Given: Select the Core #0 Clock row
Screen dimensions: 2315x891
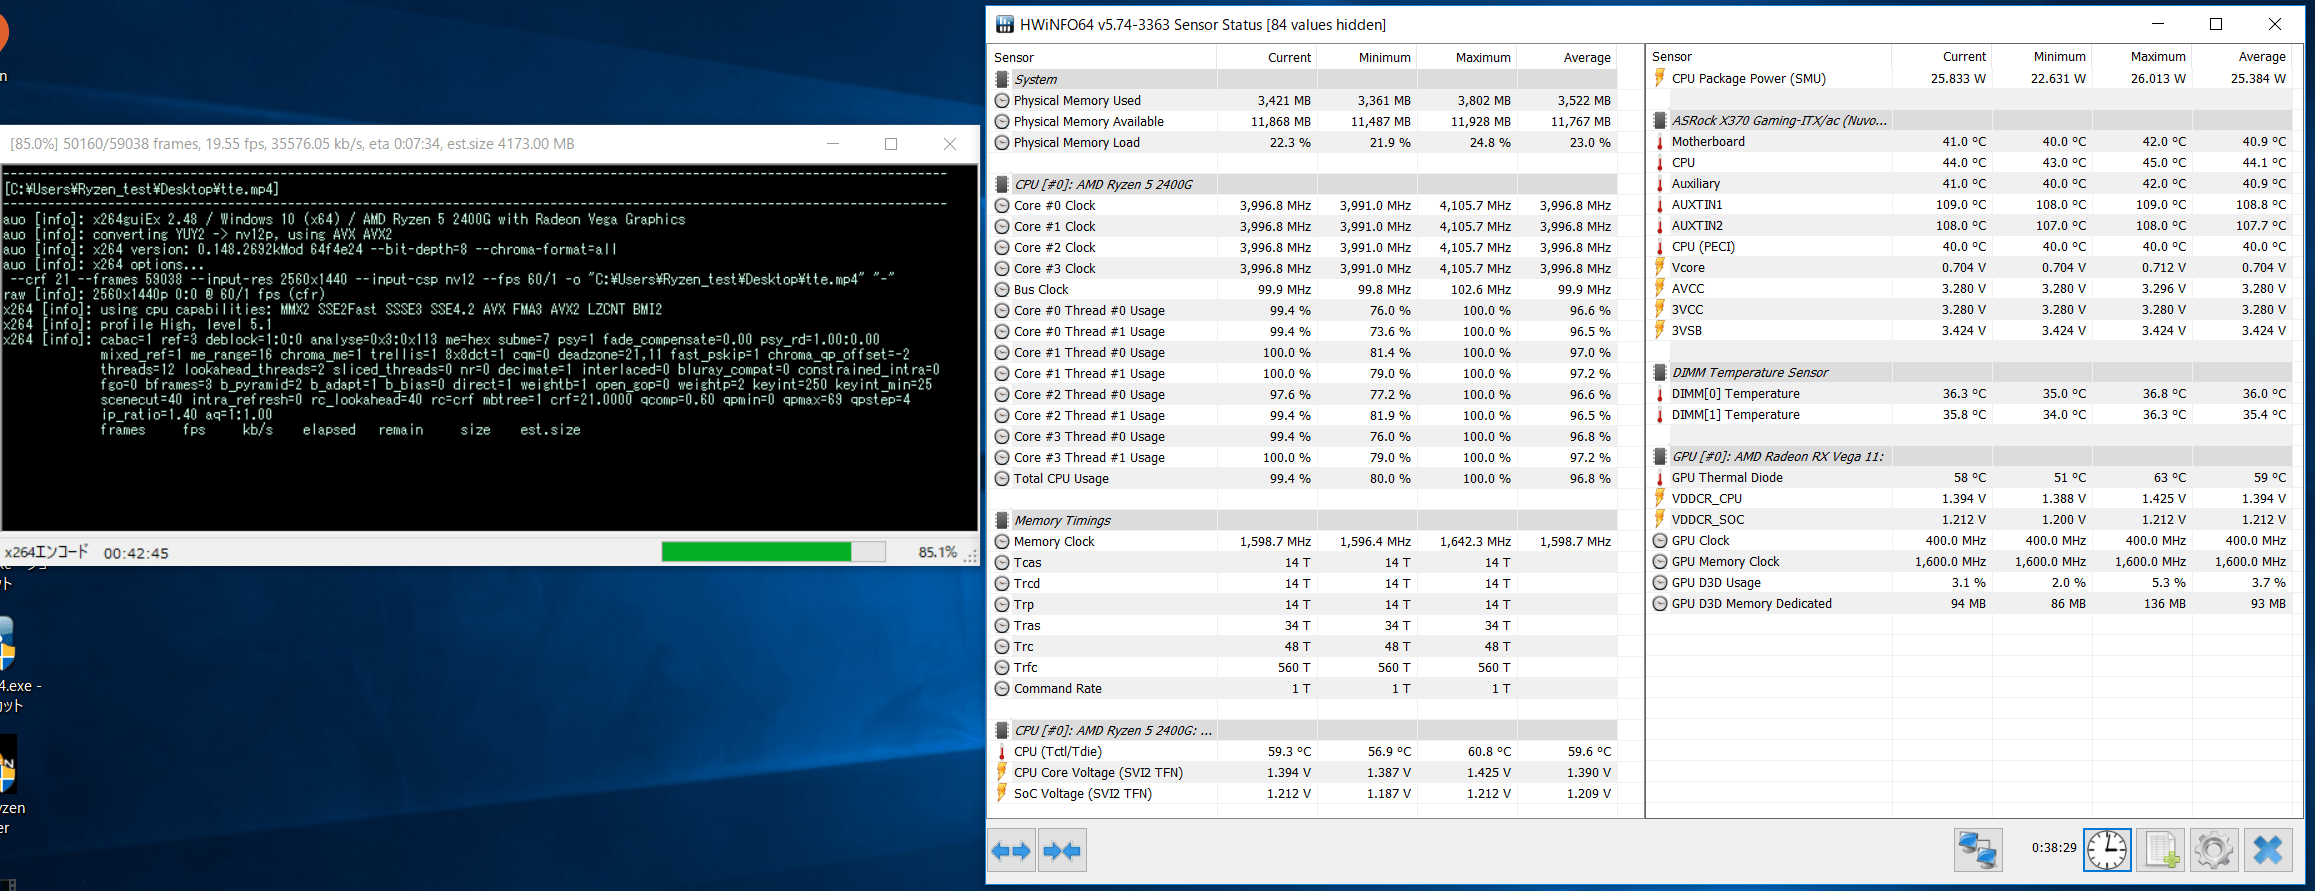Looking at the screenshot, I should tap(1302, 205).
